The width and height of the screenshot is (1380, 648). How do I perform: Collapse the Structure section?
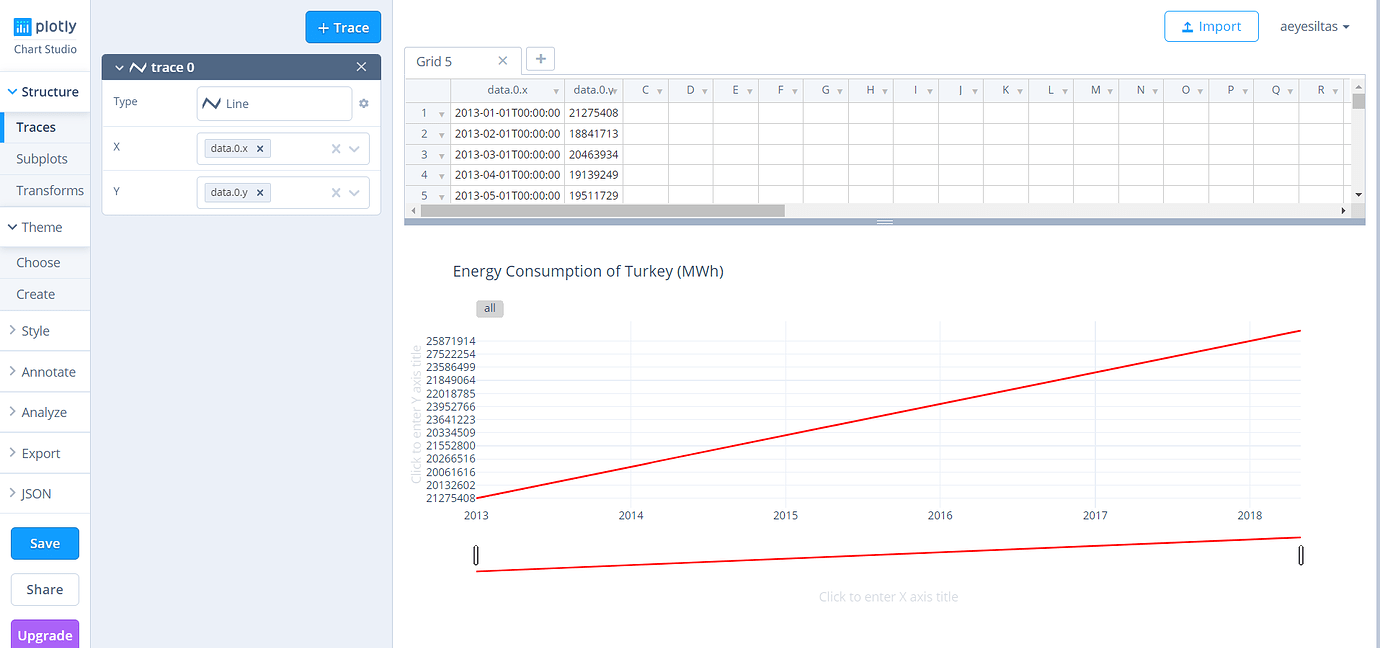click(x=45, y=92)
